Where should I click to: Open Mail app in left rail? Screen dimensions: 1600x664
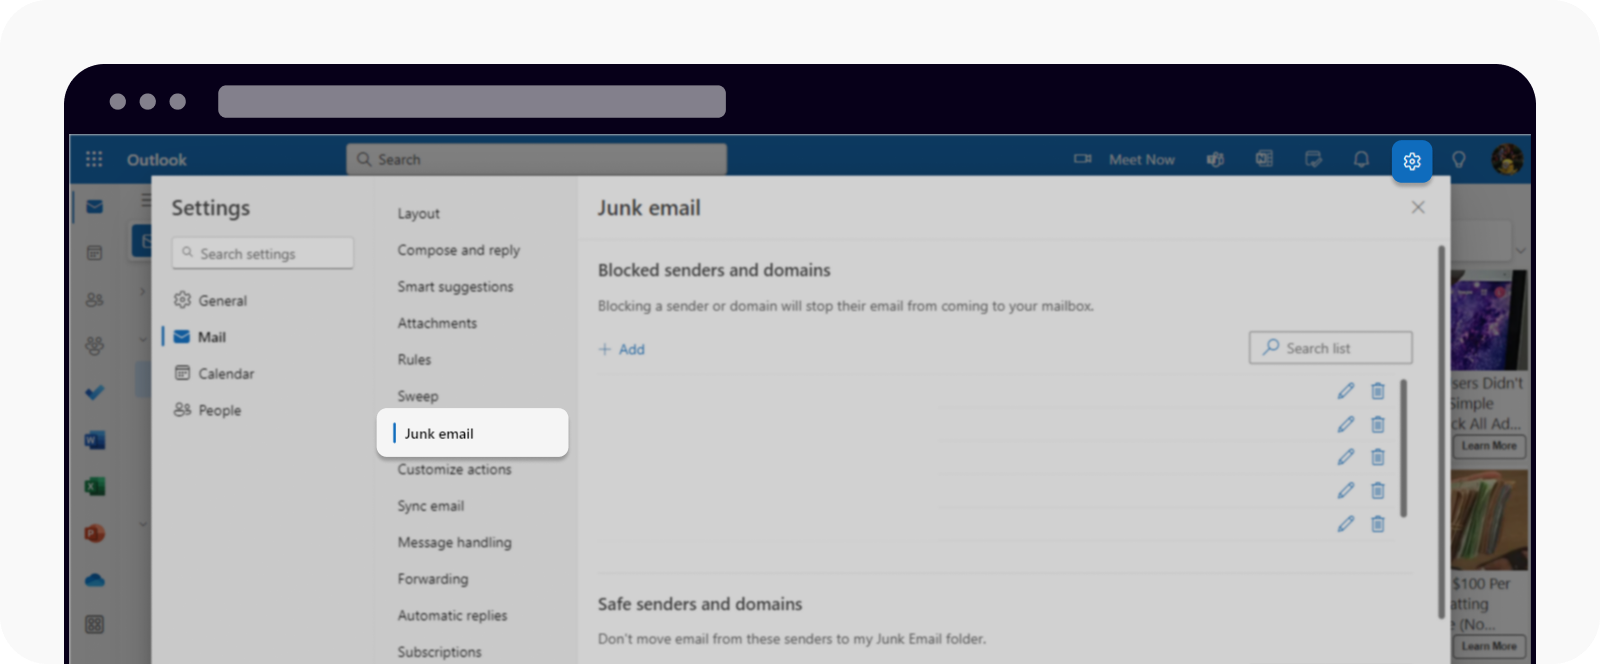(94, 207)
